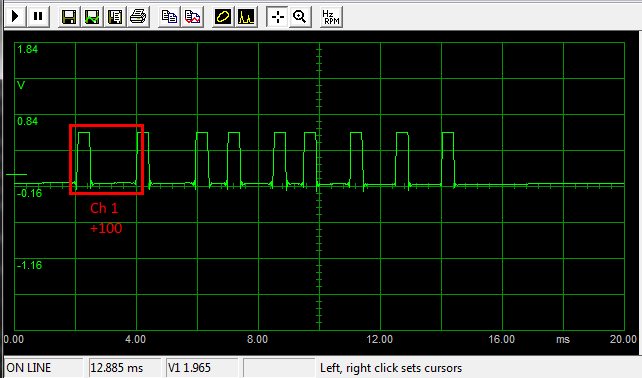Screen dimensions: 642x378
Task: Click the cursor hint message in status bar
Action: (391, 368)
